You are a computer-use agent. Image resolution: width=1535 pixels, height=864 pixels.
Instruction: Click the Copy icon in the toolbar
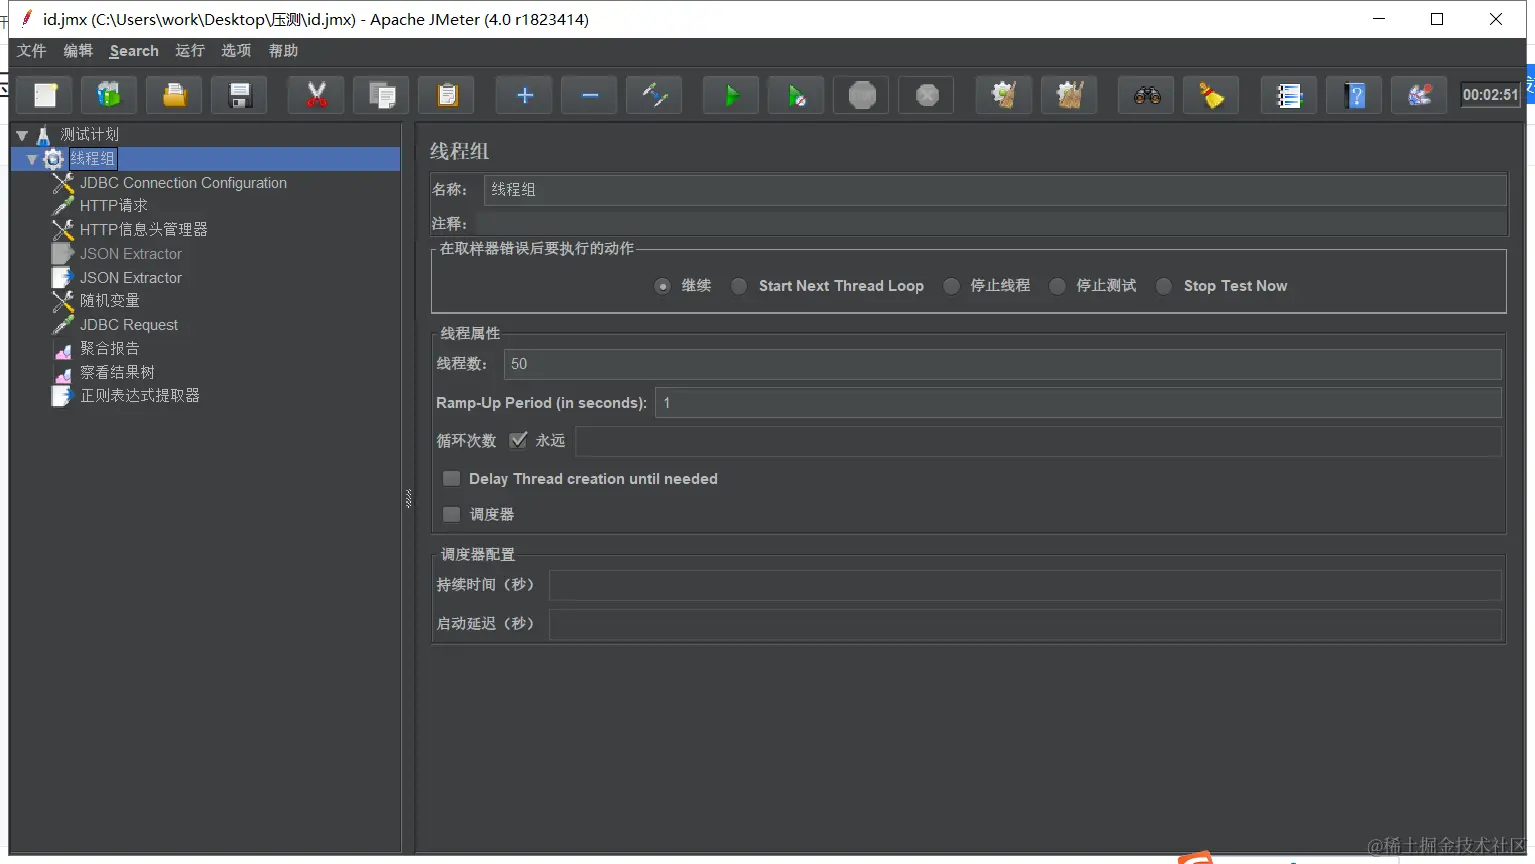pos(381,95)
